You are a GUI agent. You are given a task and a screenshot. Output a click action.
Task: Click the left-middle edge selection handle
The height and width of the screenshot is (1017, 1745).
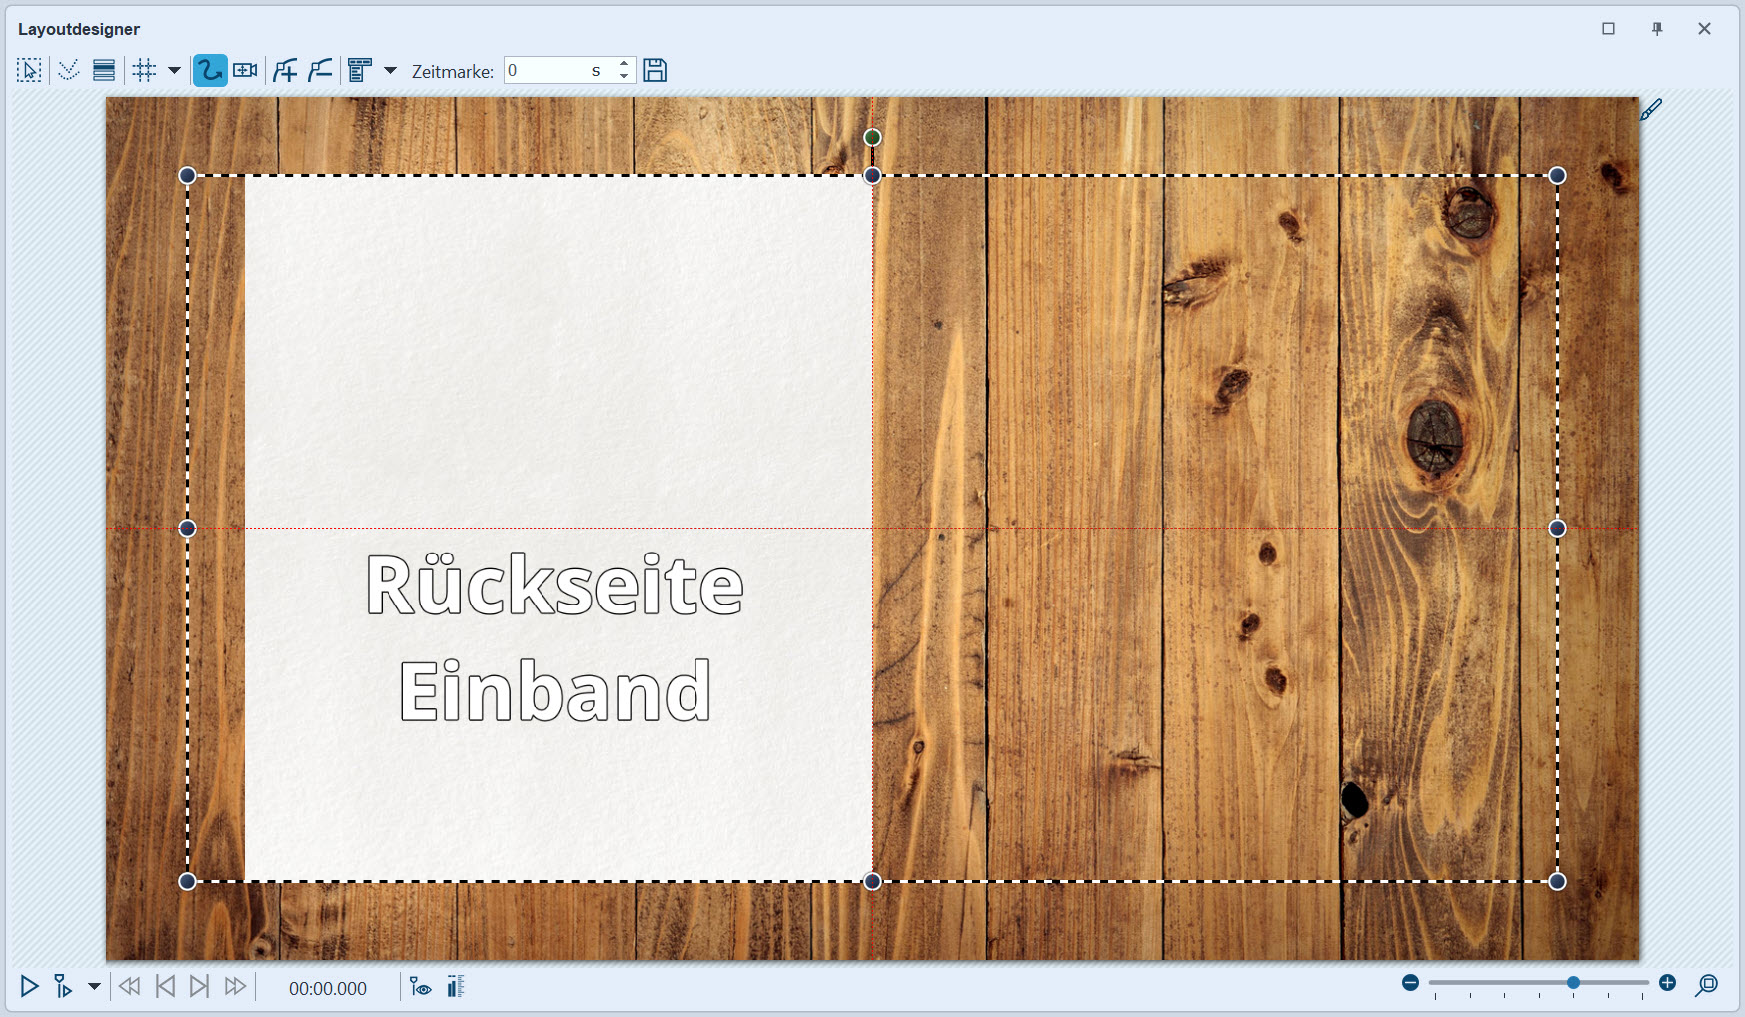click(187, 528)
